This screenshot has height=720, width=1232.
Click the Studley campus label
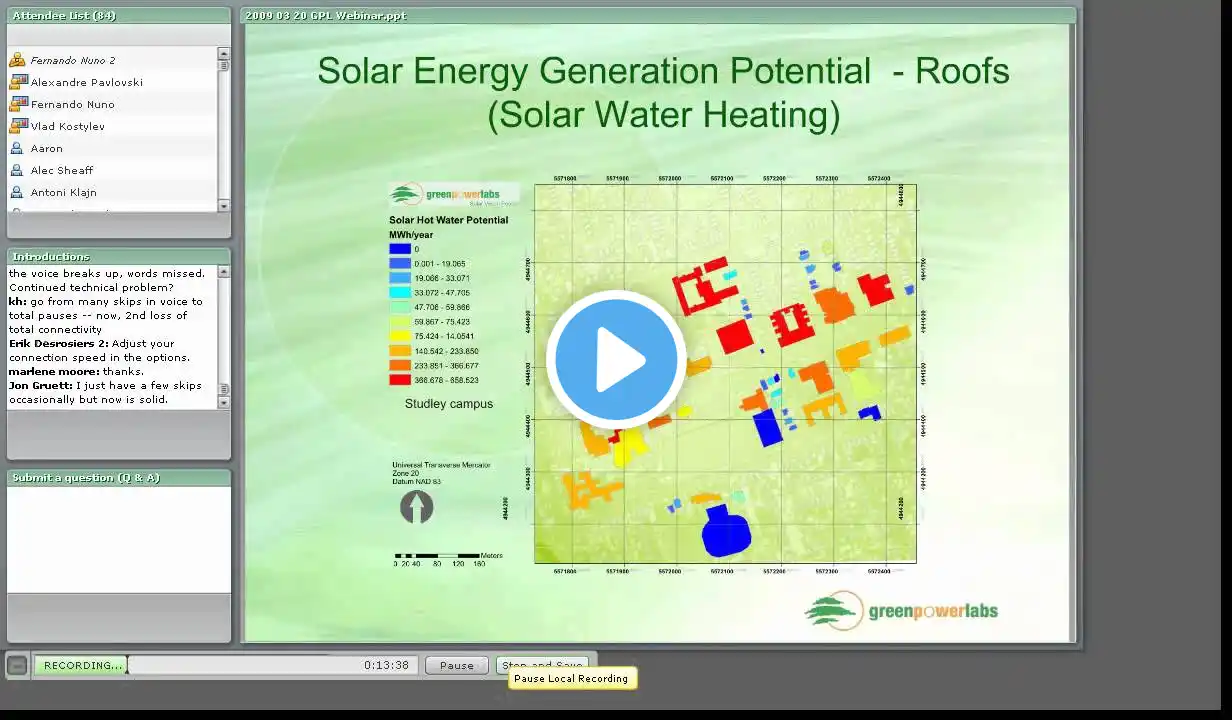click(x=449, y=404)
